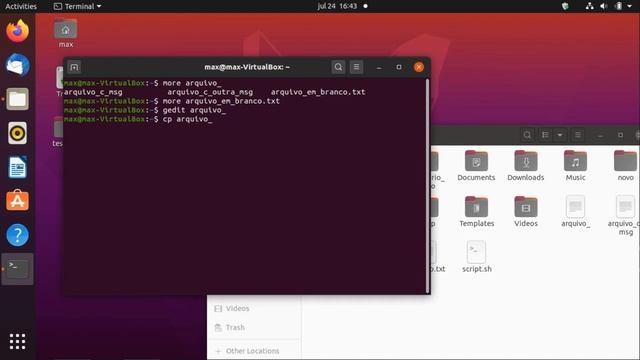This screenshot has width=640, height=360.
Task: Click the search icon in Files window
Action: click(527, 135)
